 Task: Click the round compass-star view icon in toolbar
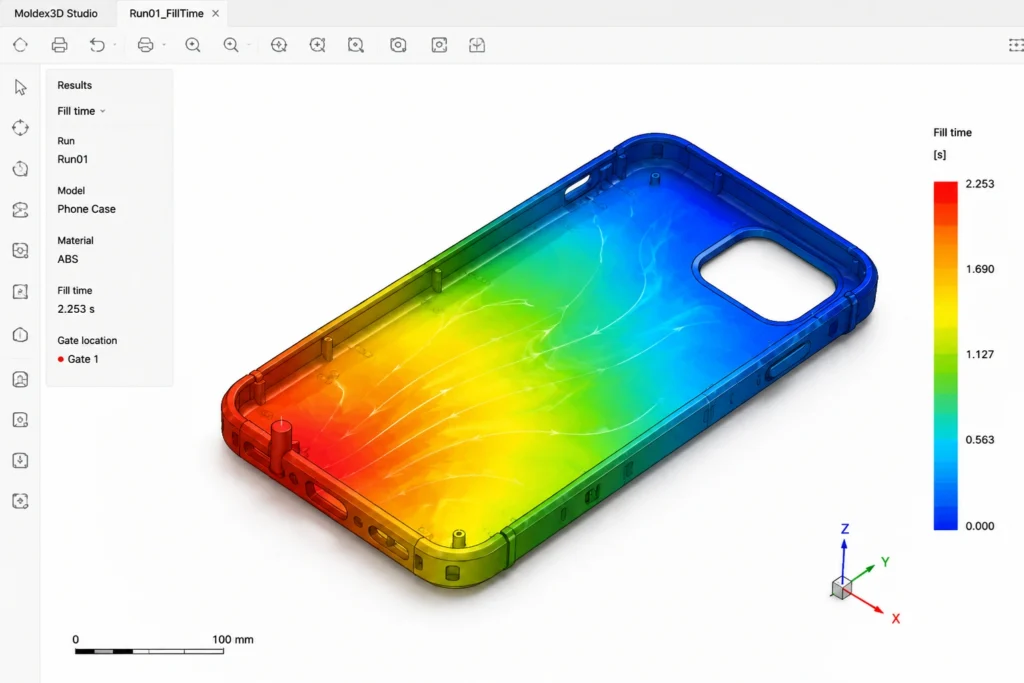coord(279,45)
